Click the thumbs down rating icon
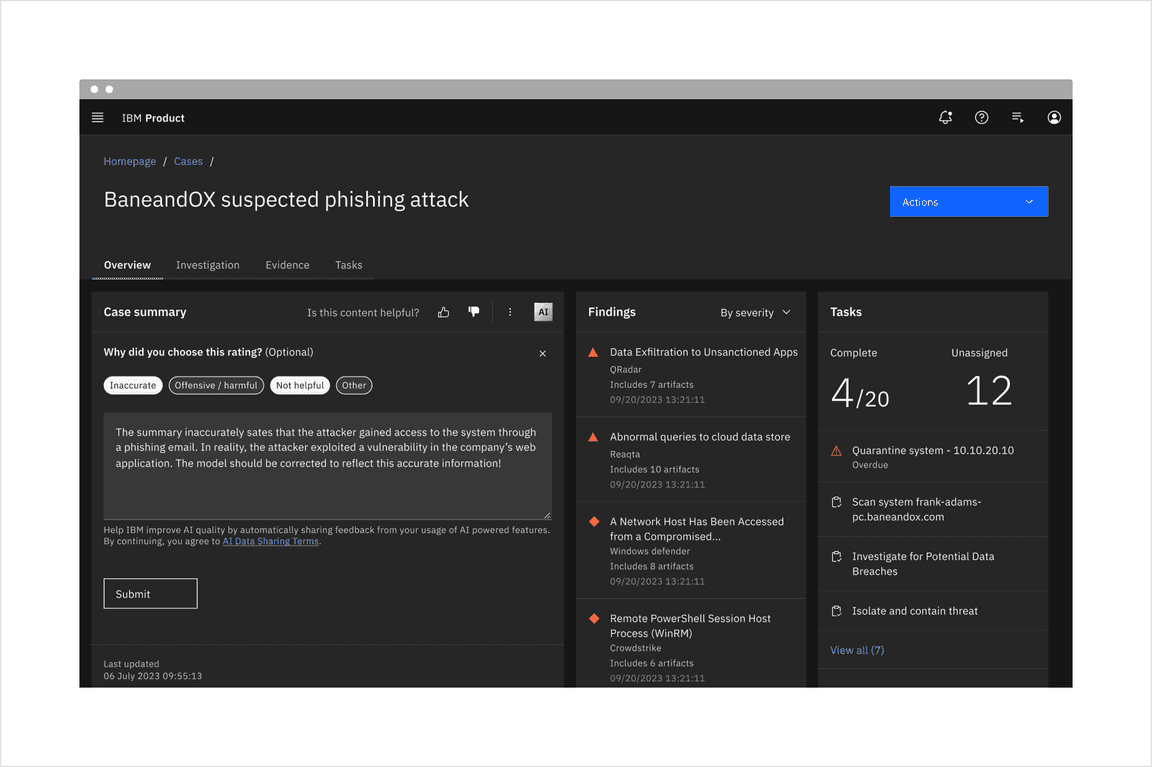Screen dimensions: 1152x767 (474, 313)
